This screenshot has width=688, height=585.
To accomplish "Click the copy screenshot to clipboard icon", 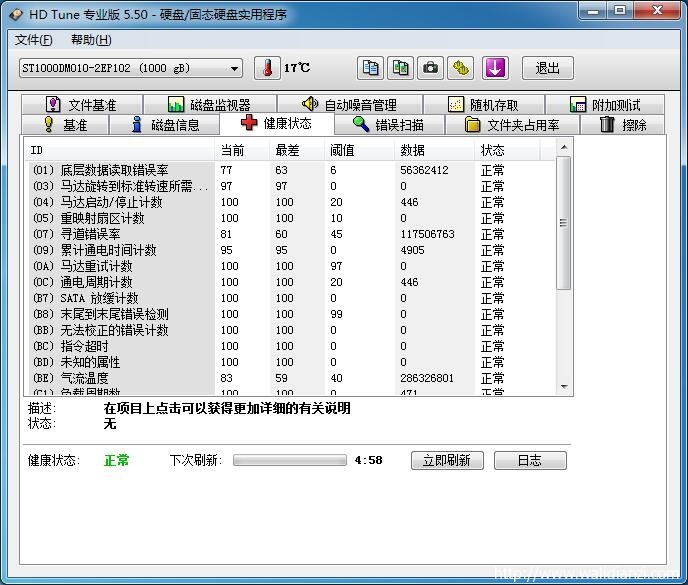I will [400, 68].
